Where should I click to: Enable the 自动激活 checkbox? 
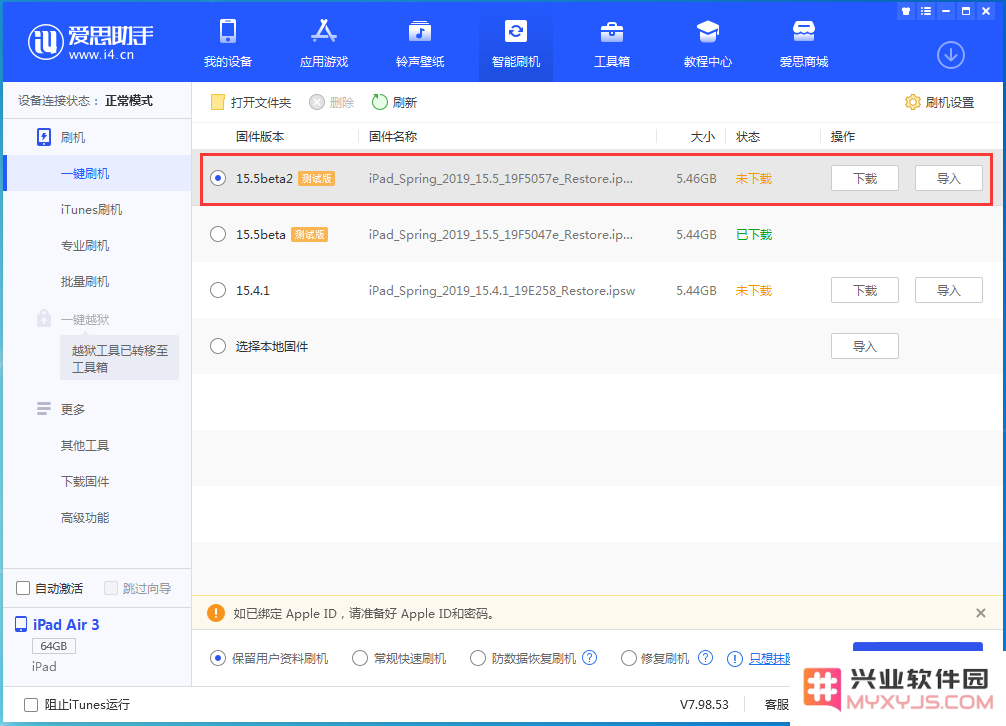pyautogui.click(x=23, y=588)
